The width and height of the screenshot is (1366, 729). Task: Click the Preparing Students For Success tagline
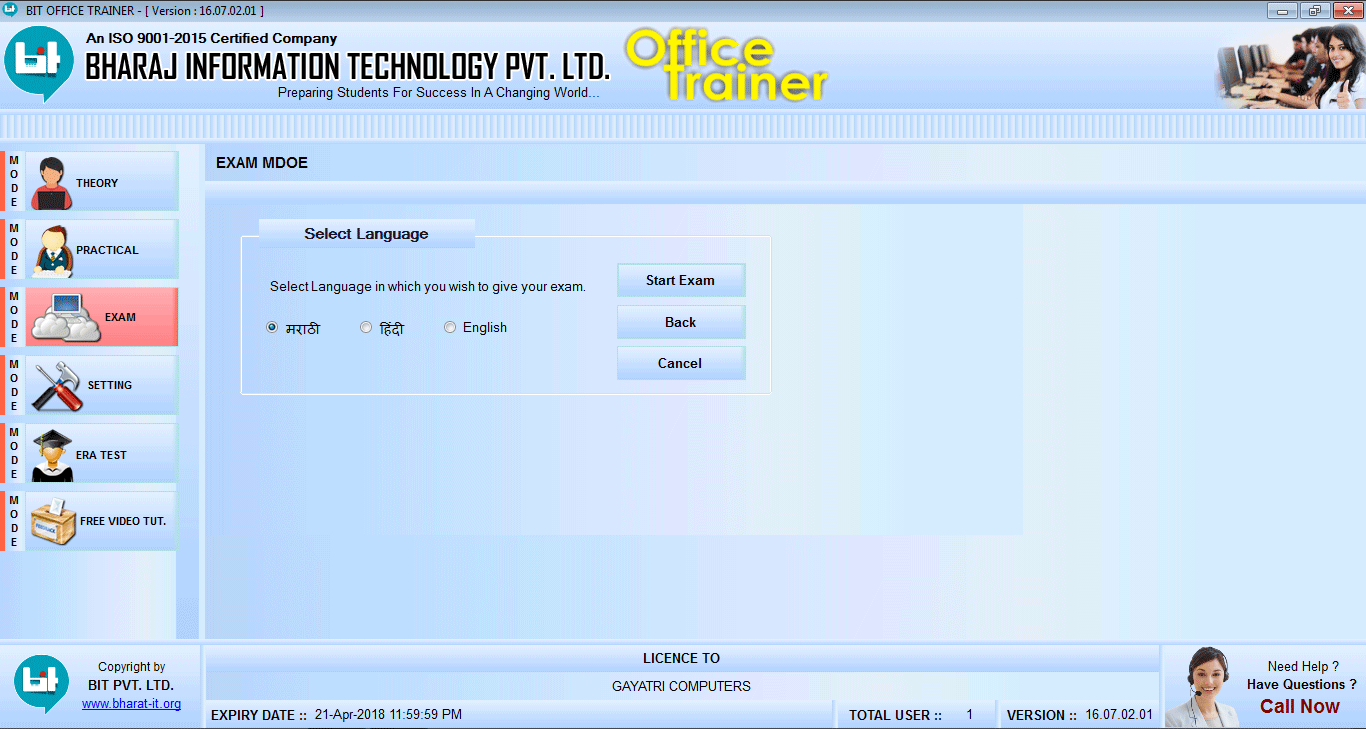click(x=438, y=92)
